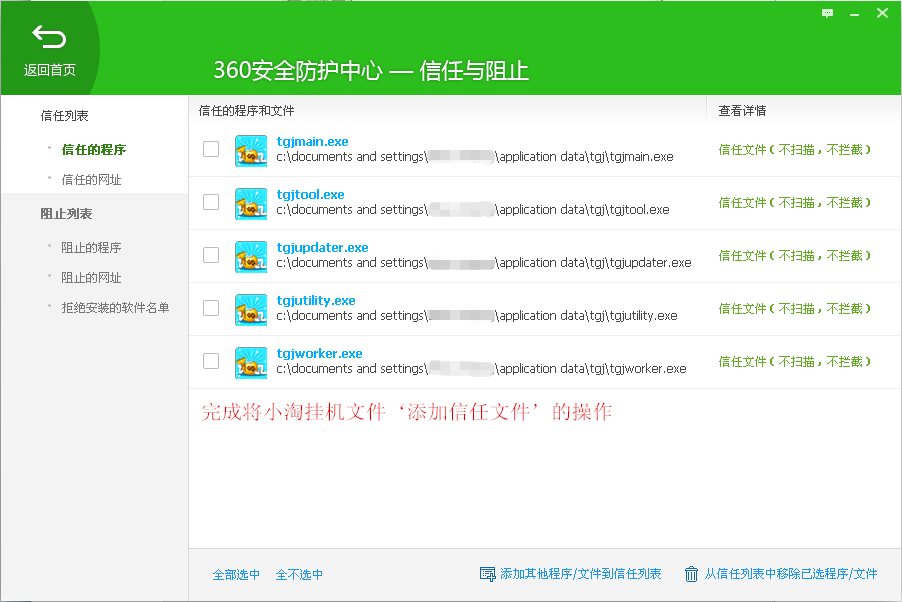View trust details for tgjupdater.exe
This screenshot has height=602, width=902.
(x=794, y=256)
